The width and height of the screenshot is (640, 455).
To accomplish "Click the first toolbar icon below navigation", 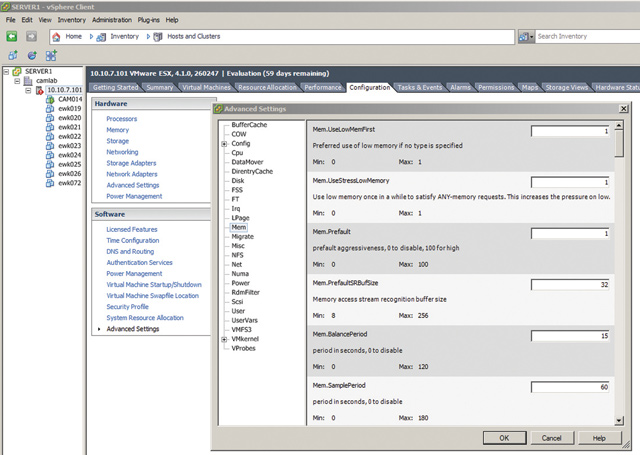I will click(x=13, y=55).
